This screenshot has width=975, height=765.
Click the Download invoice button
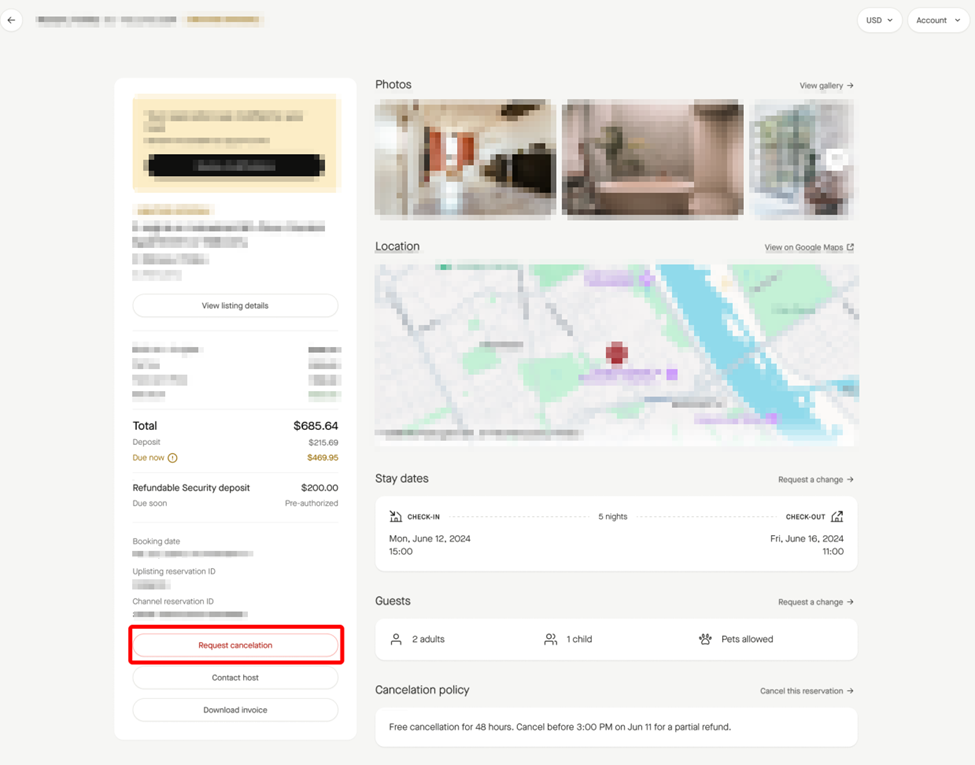235,710
